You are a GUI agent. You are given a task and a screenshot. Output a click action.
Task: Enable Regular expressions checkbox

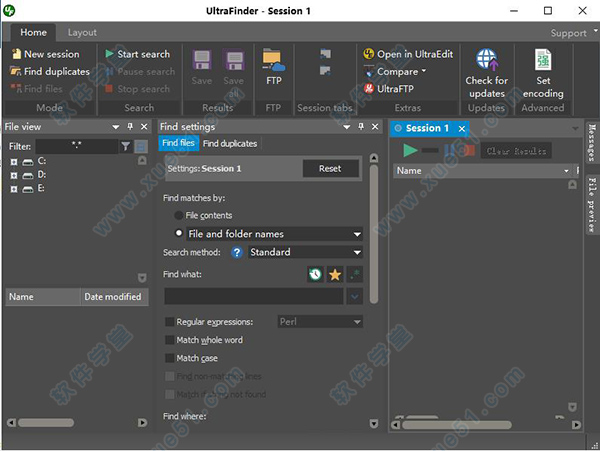point(170,322)
